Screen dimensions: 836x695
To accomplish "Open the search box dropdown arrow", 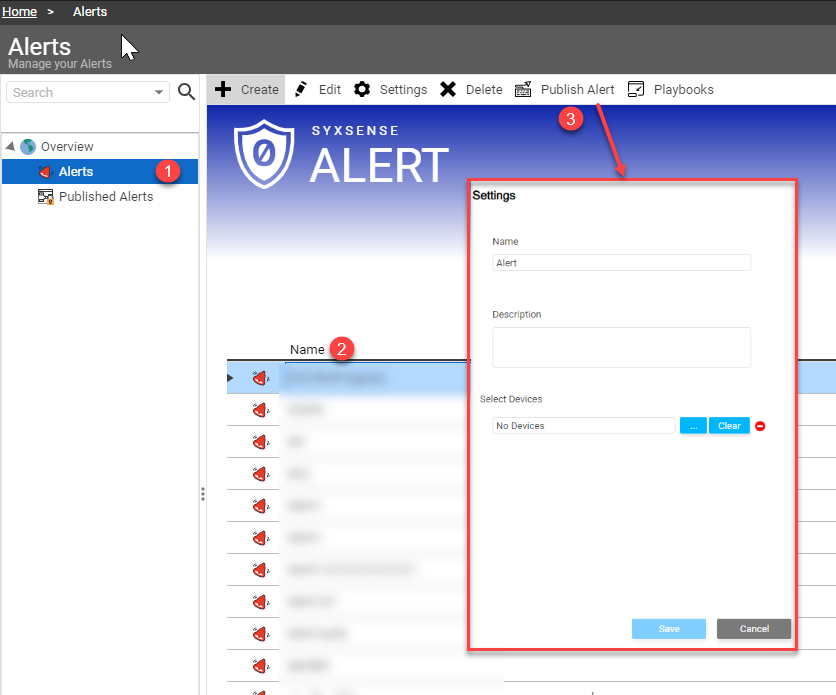I will click(160, 92).
